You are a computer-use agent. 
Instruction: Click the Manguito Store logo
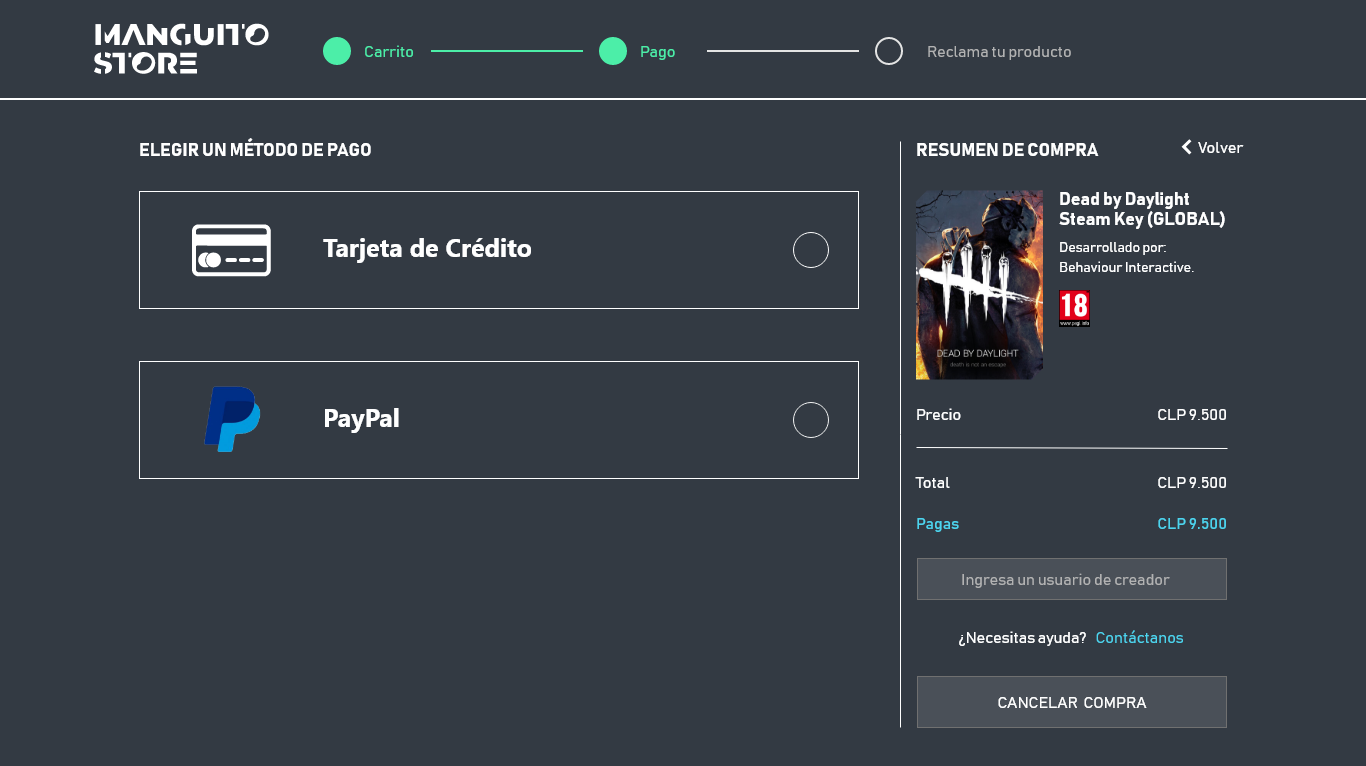click(181, 49)
